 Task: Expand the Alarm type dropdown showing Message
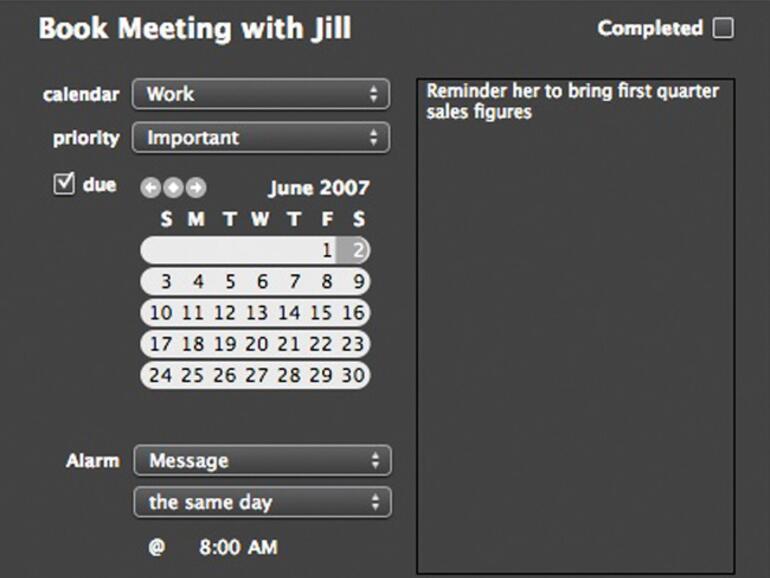[262, 461]
